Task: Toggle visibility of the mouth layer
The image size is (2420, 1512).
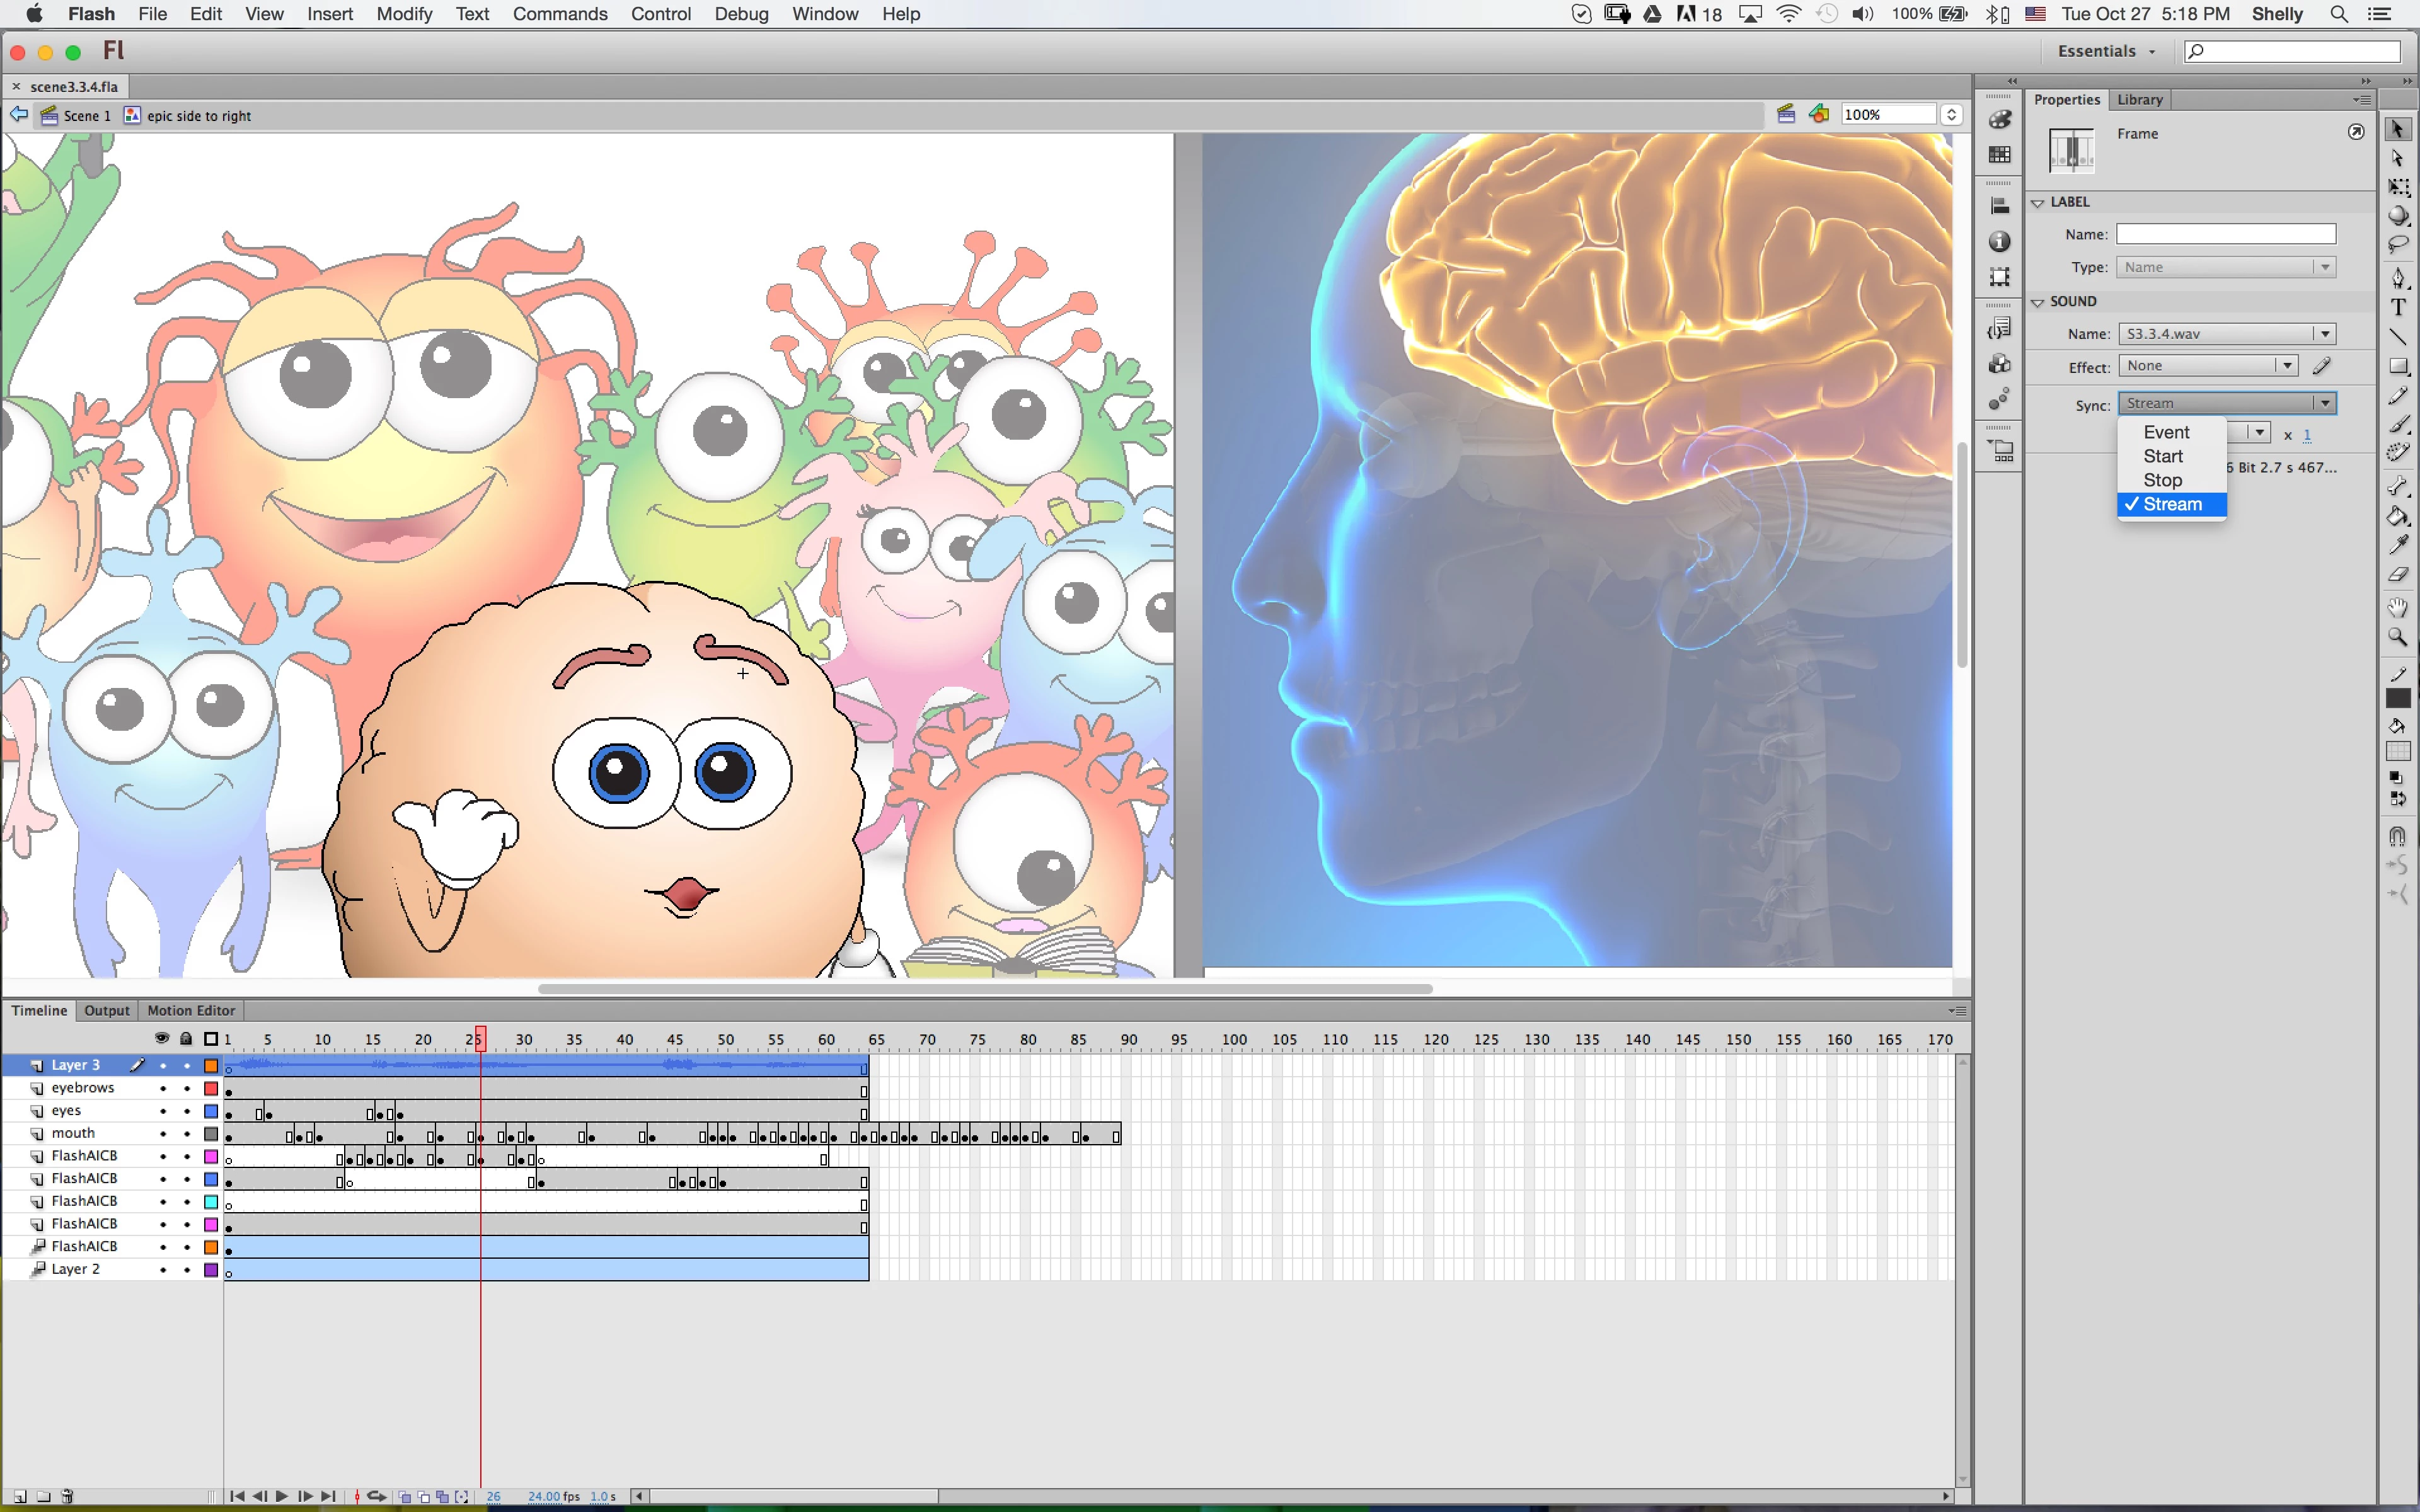Action: (x=162, y=1134)
